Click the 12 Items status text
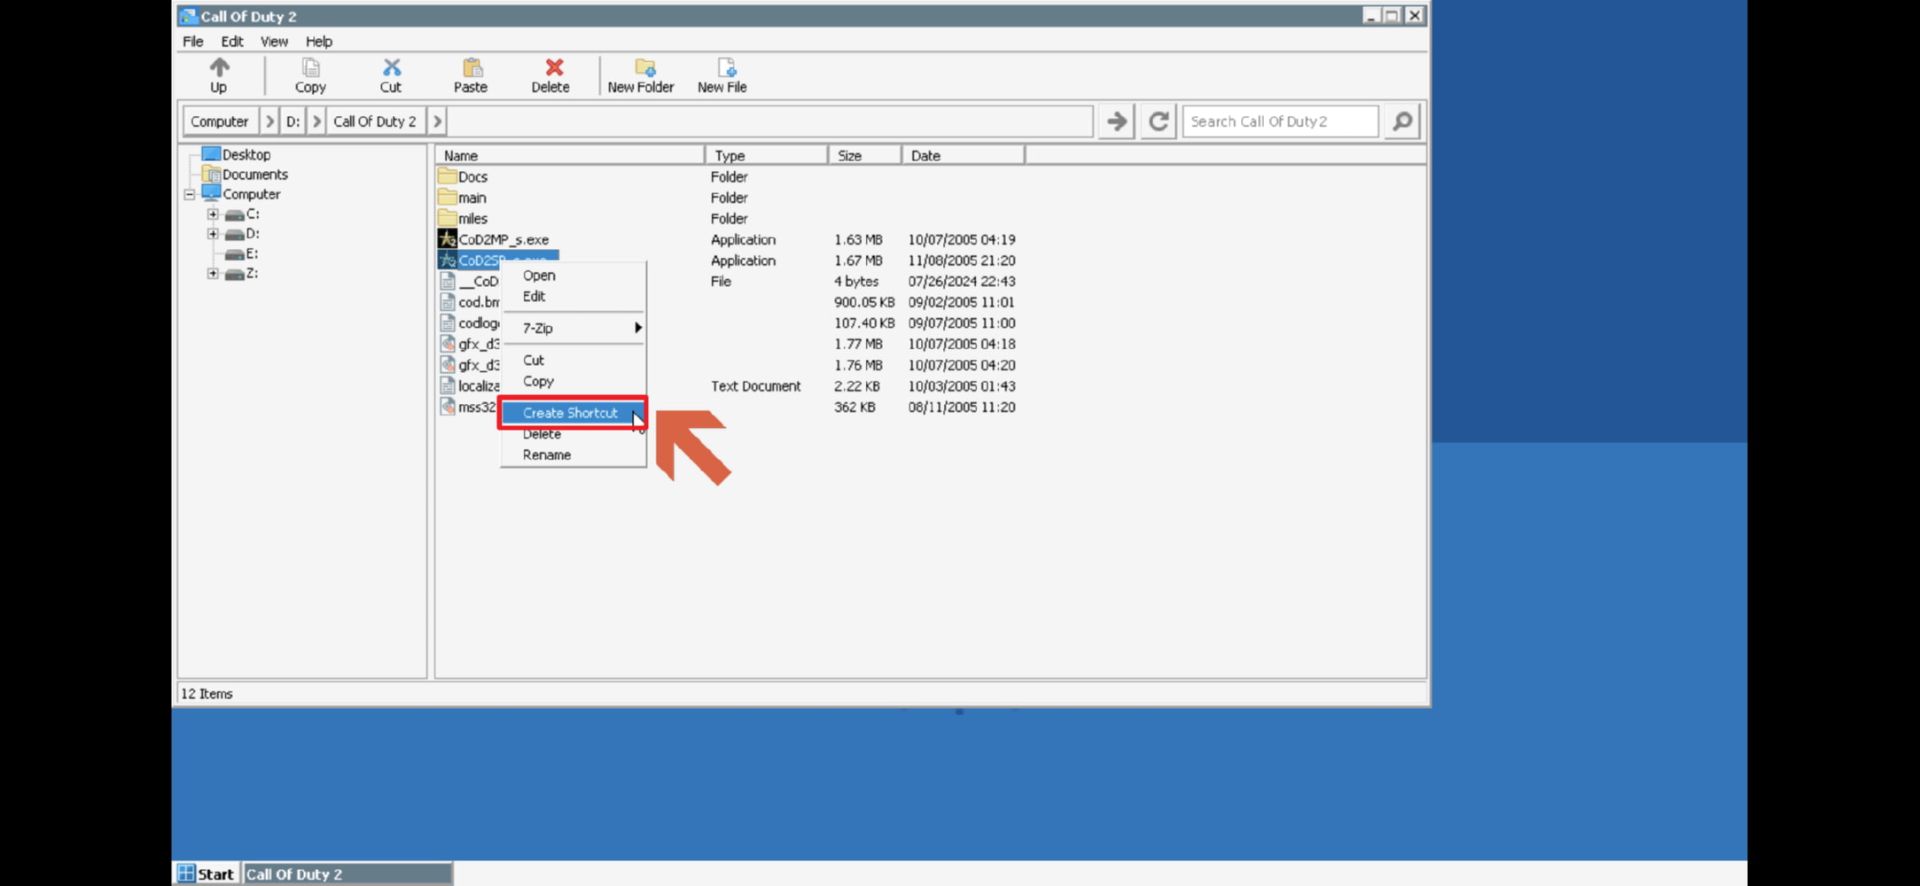 (206, 693)
